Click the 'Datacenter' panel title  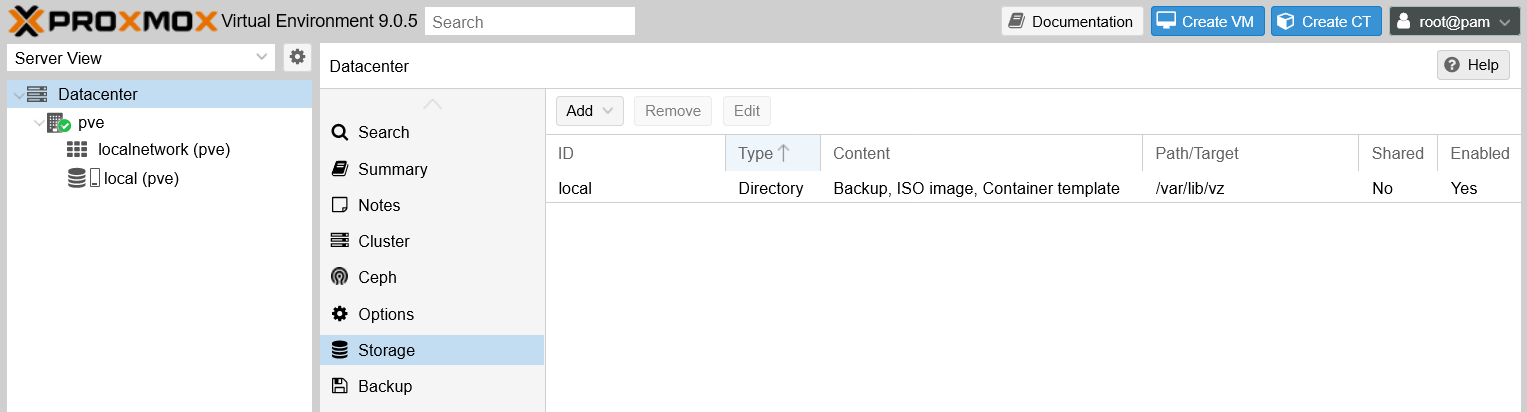point(369,66)
